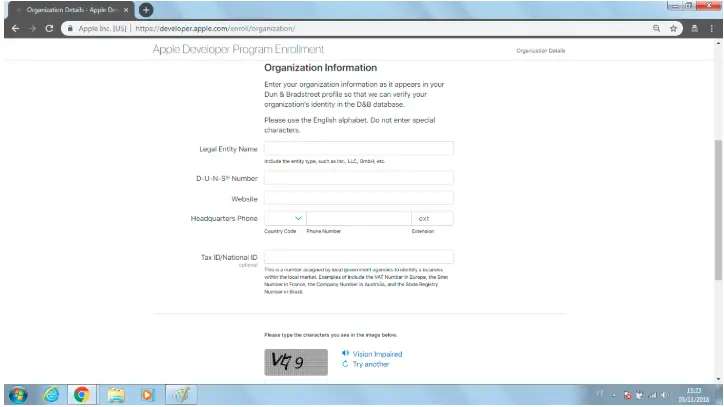Click the page vertical scrollbar thumb
724x407 pixels.
[x=718, y=210]
